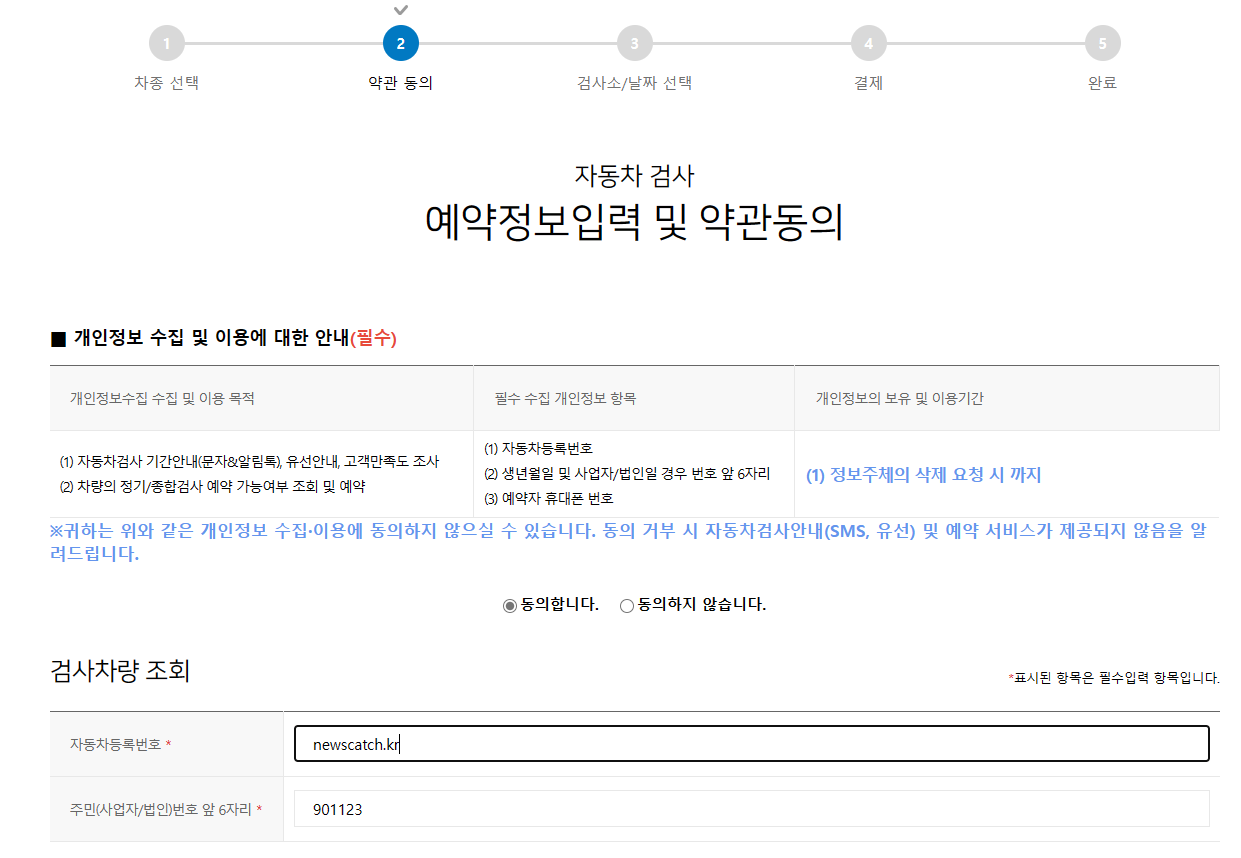Click the 결제 step label

pos(869,83)
